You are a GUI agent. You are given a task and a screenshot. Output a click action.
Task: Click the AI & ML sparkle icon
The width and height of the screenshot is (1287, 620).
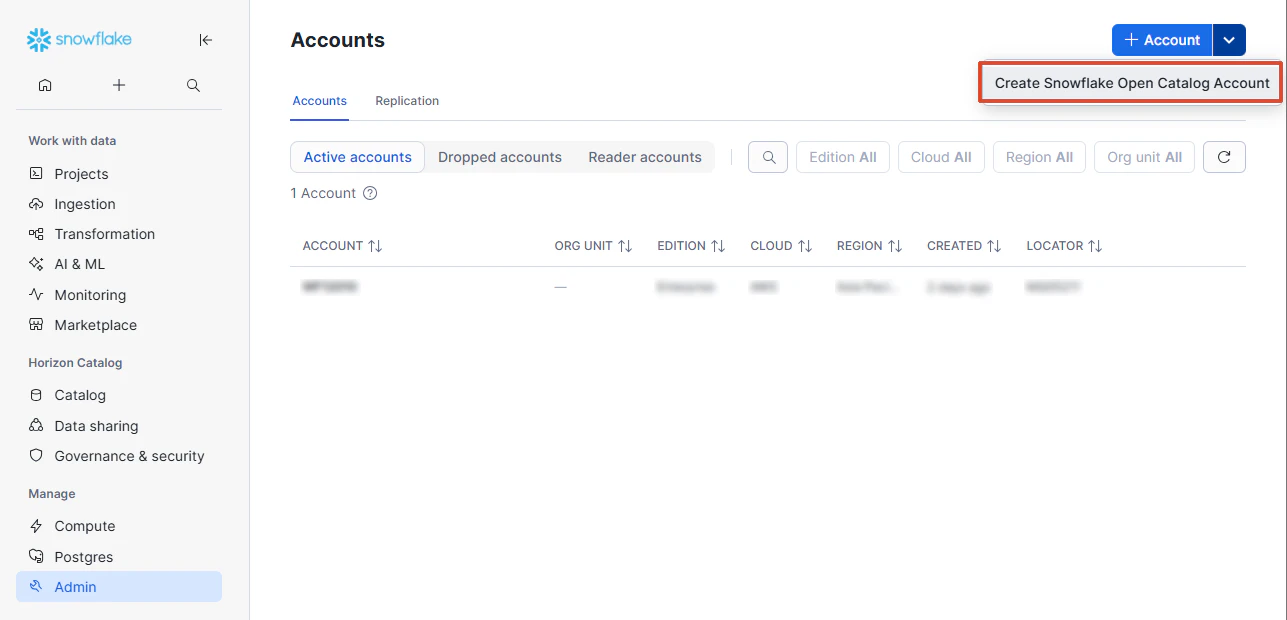pyautogui.click(x=36, y=264)
